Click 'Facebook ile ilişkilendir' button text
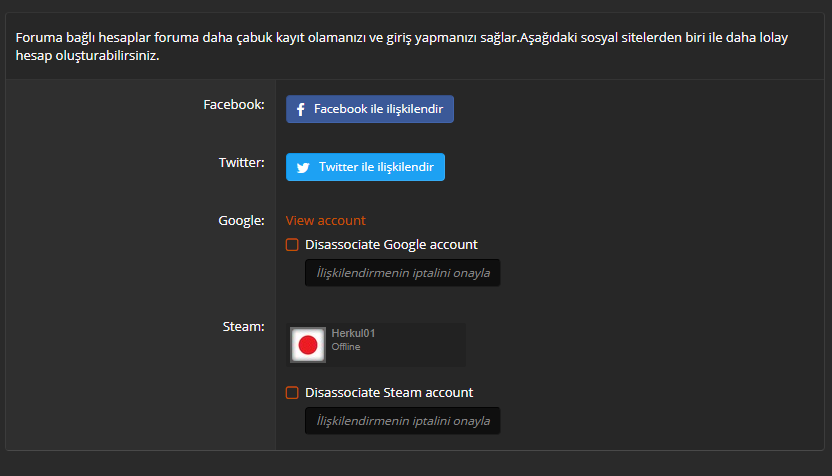Screen dimensions: 832x476 (378, 109)
